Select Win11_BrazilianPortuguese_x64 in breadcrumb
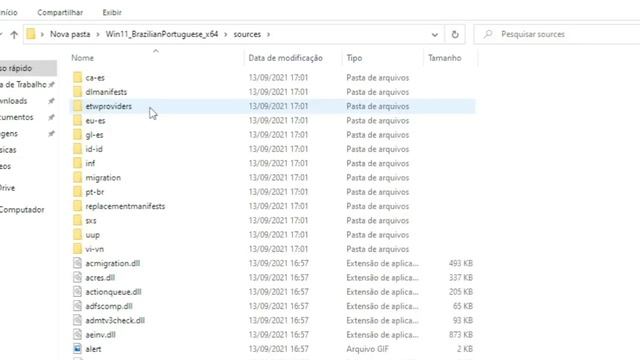This screenshot has width=640, height=360. pyautogui.click(x=162, y=34)
